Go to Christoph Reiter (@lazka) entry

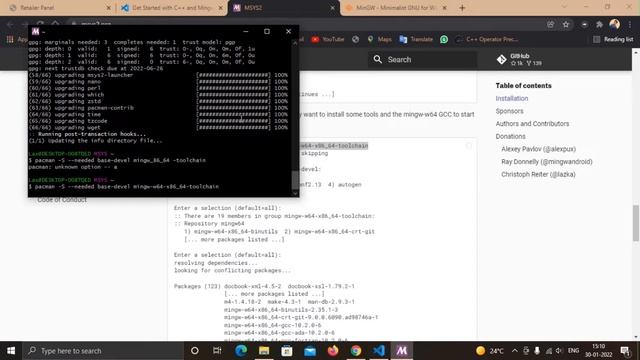click(x=538, y=174)
